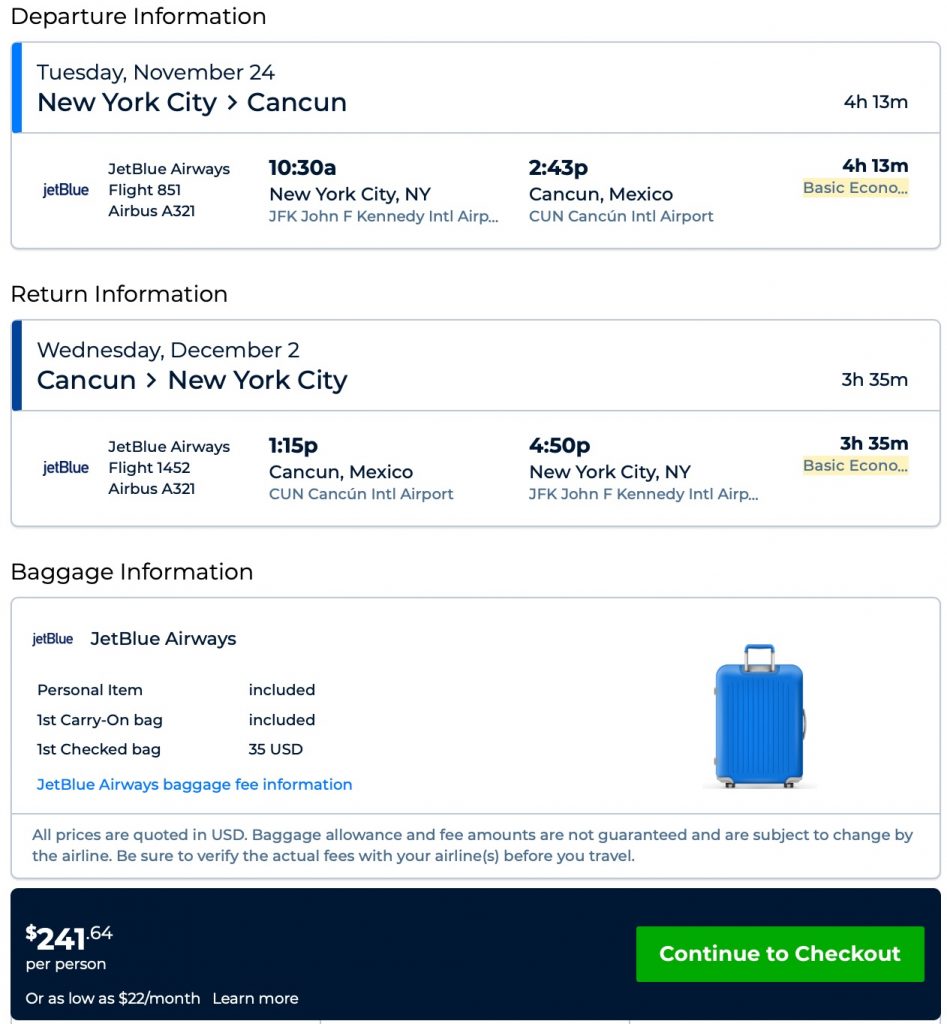Click truncated JFK airport name on return flight
The image size is (947, 1024).
643,495
